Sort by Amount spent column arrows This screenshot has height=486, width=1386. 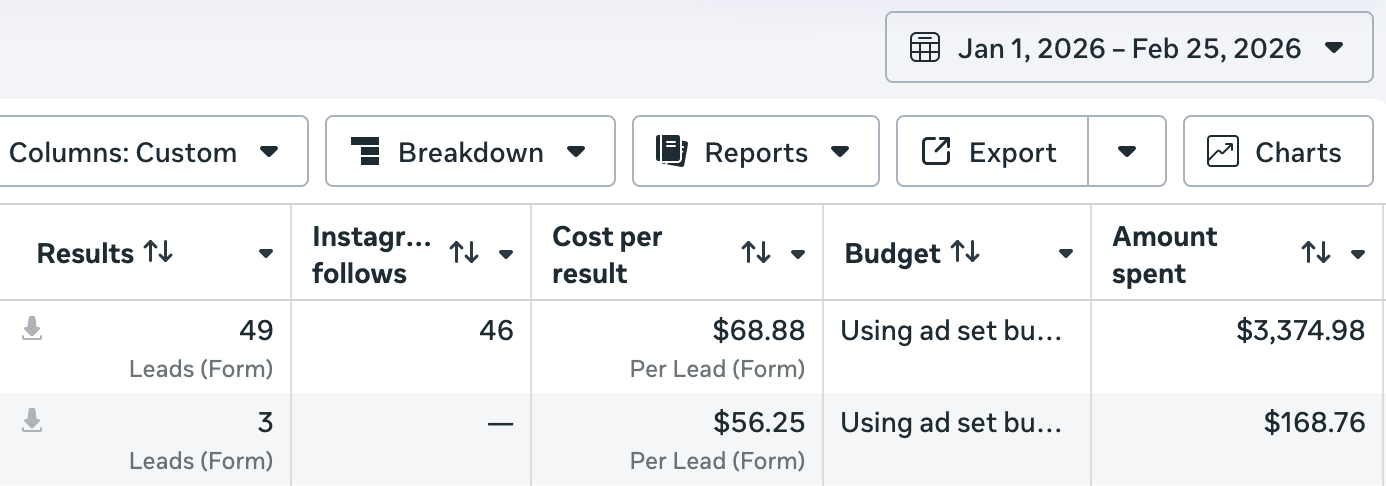[1316, 254]
